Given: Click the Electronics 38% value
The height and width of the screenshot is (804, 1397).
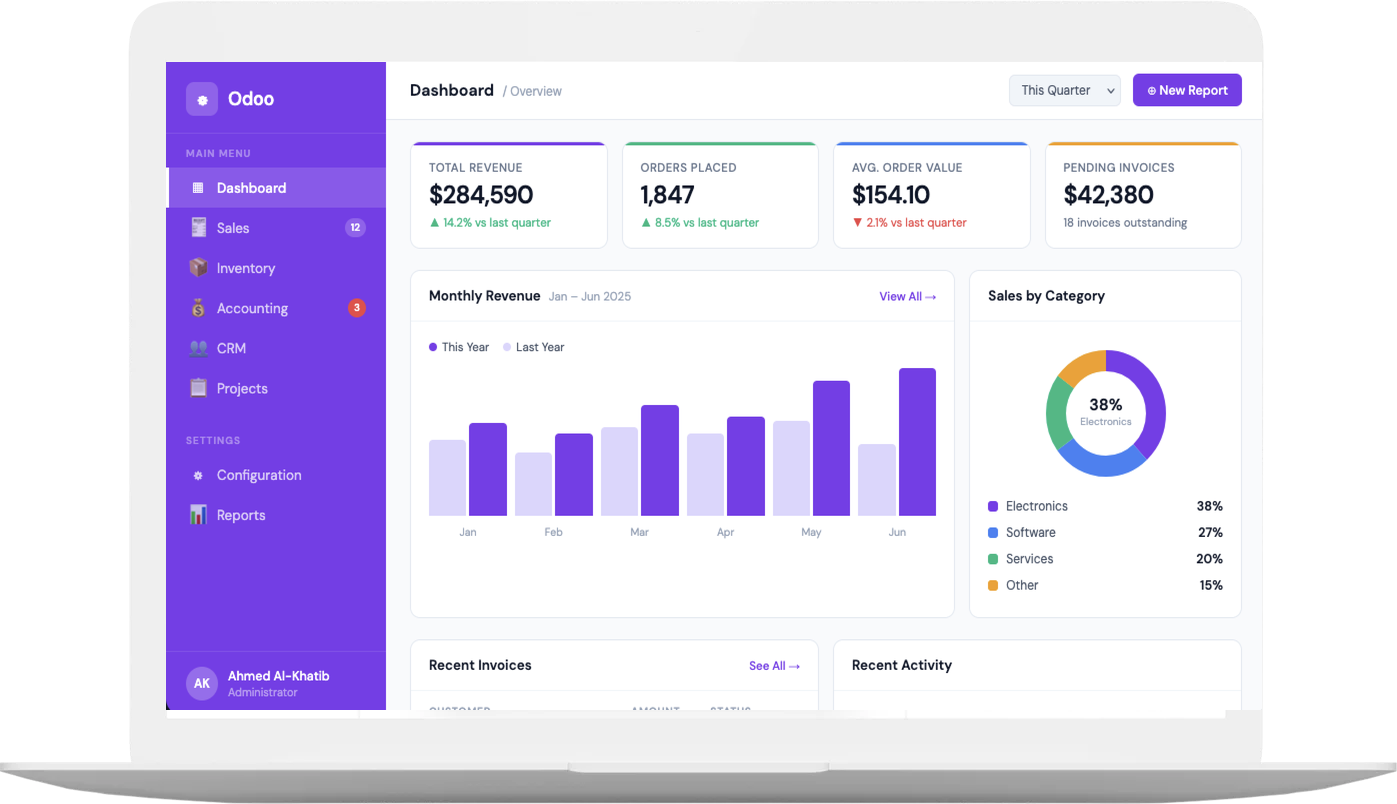Looking at the screenshot, I should pyautogui.click(x=1210, y=506).
